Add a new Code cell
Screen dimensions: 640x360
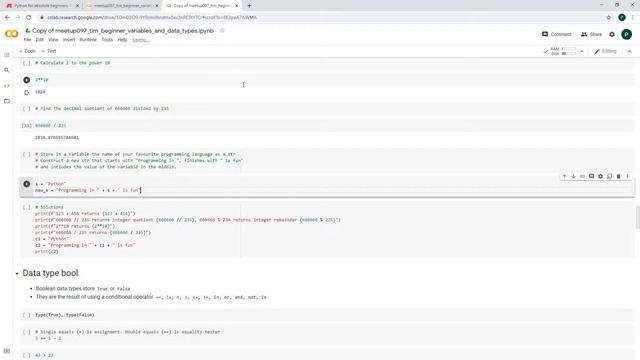point(27,51)
